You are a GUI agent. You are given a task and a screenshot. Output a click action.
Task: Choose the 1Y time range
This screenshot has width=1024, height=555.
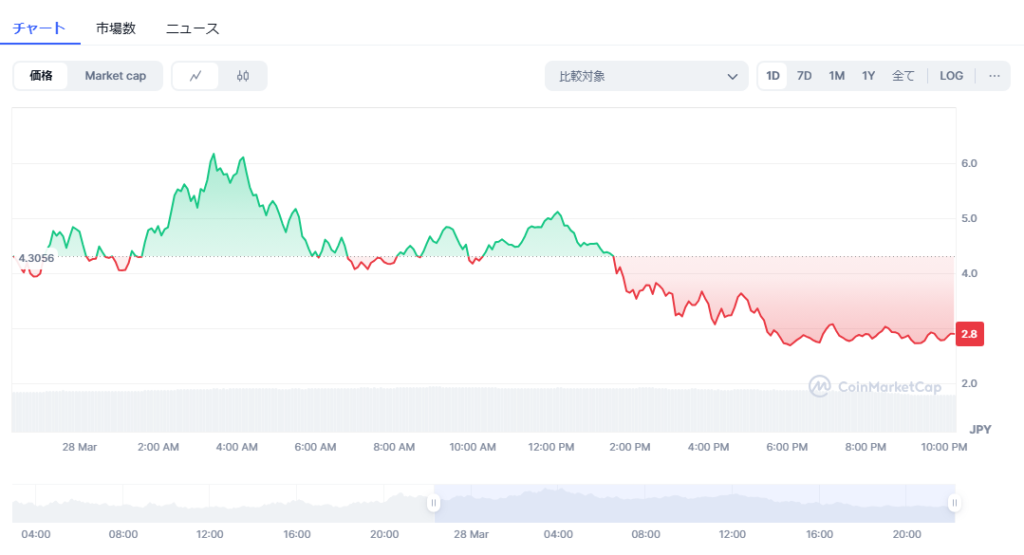point(869,76)
